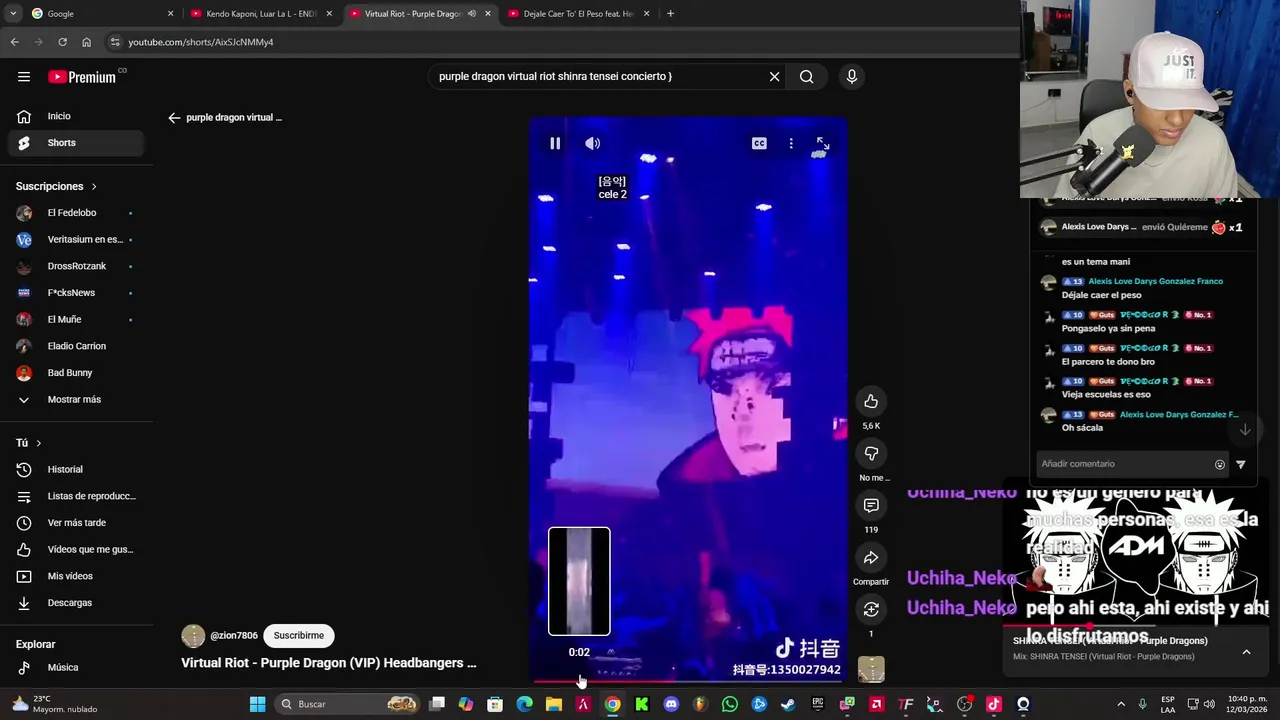Enter fullscreen on the Short
The height and width of the screenshot is (720, 1280).
click(822, 143)
